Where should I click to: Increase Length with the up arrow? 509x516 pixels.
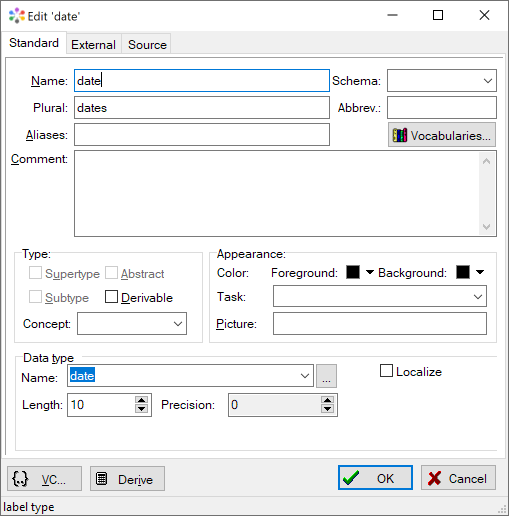pyautogui.click(x=142, y=400)
